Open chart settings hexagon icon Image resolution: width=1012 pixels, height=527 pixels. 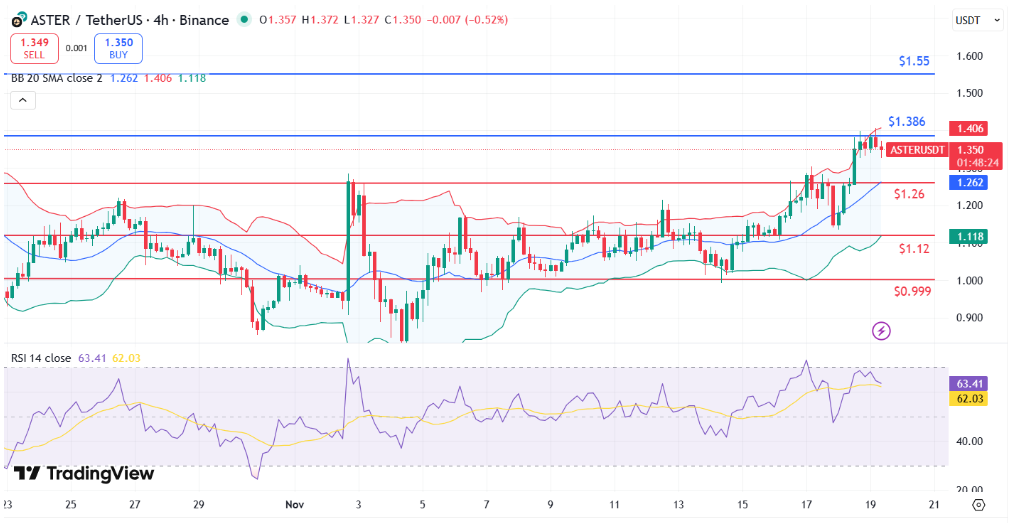(x=979, y=505)
